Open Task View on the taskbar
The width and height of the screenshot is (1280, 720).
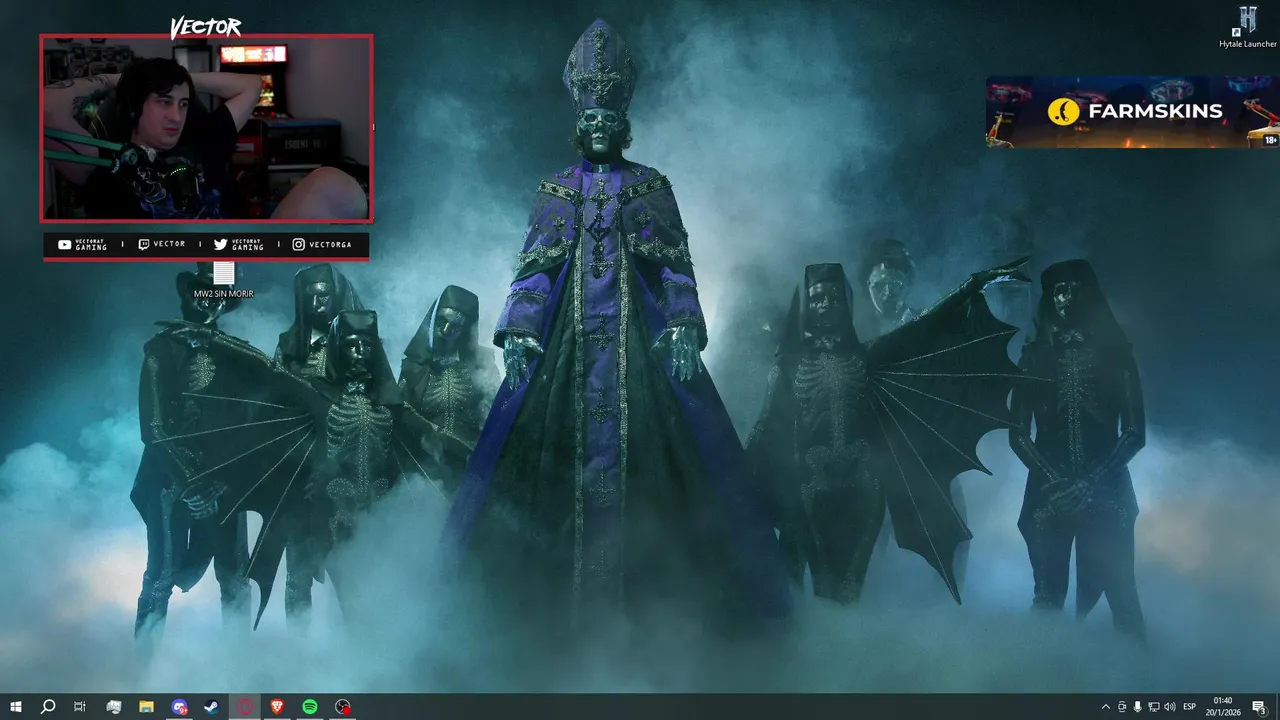coord(80,707)
